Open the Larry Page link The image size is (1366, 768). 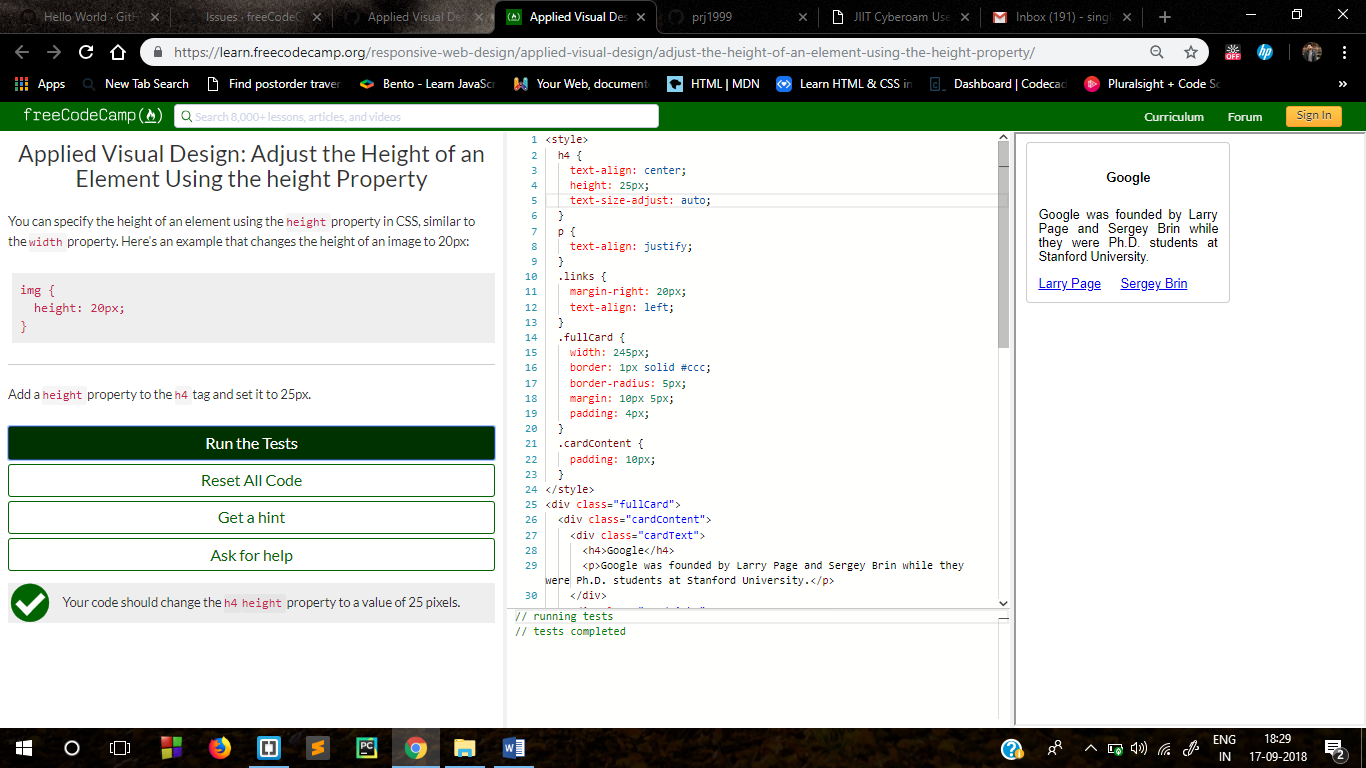point(1069,283)
